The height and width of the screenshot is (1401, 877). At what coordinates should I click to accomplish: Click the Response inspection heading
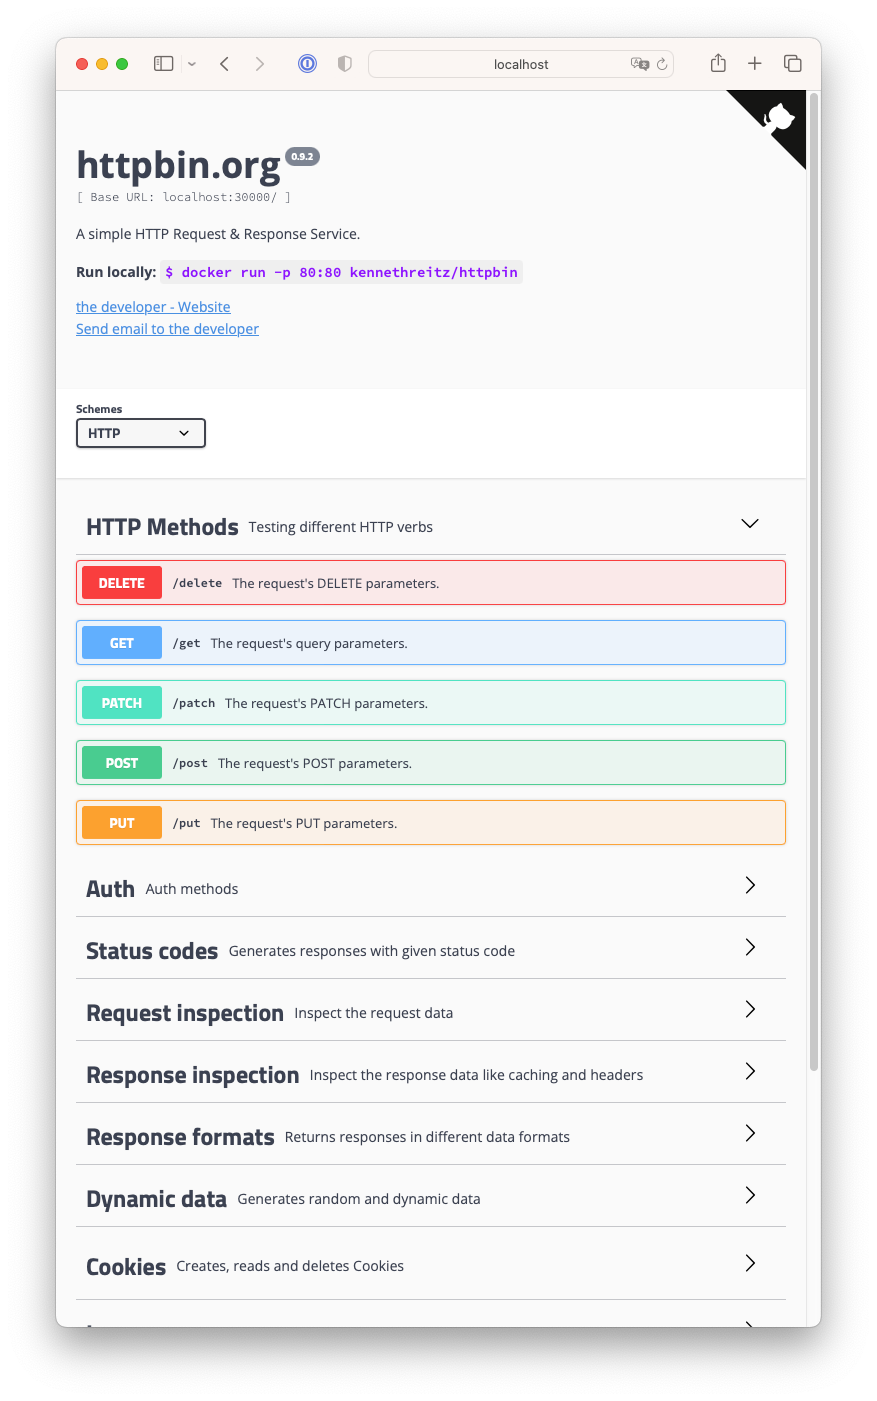click(193, 1075)
